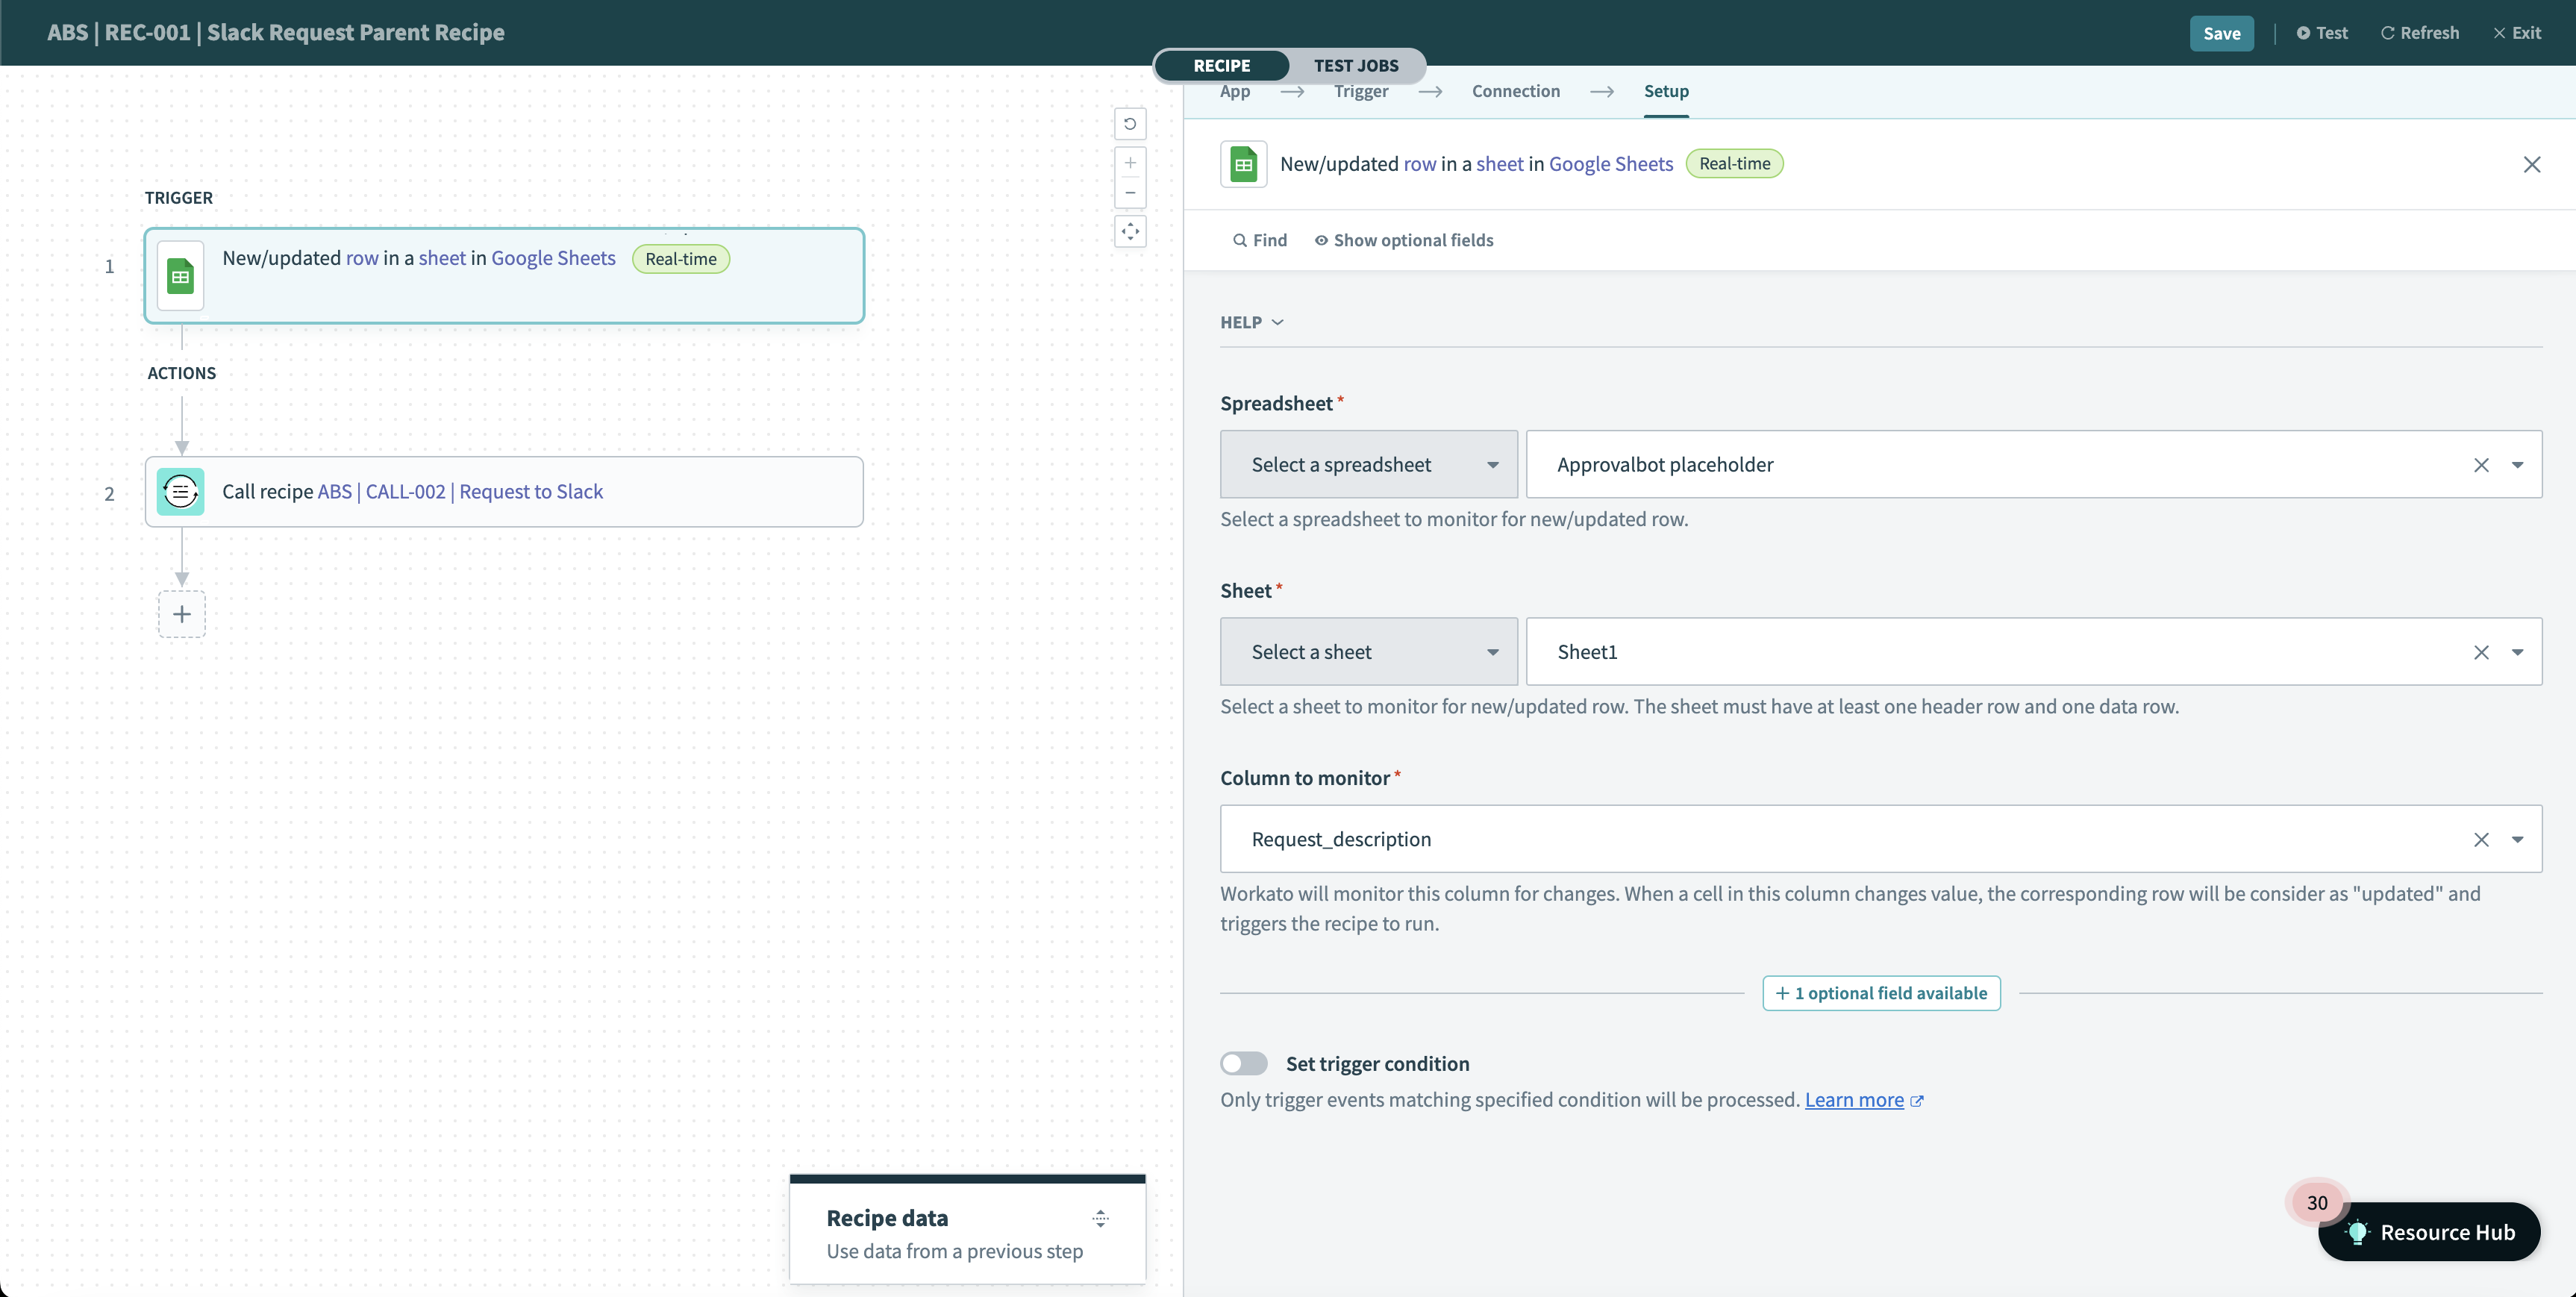Go to the App setup step
2576x1297 pixels.
(1235, 91)
